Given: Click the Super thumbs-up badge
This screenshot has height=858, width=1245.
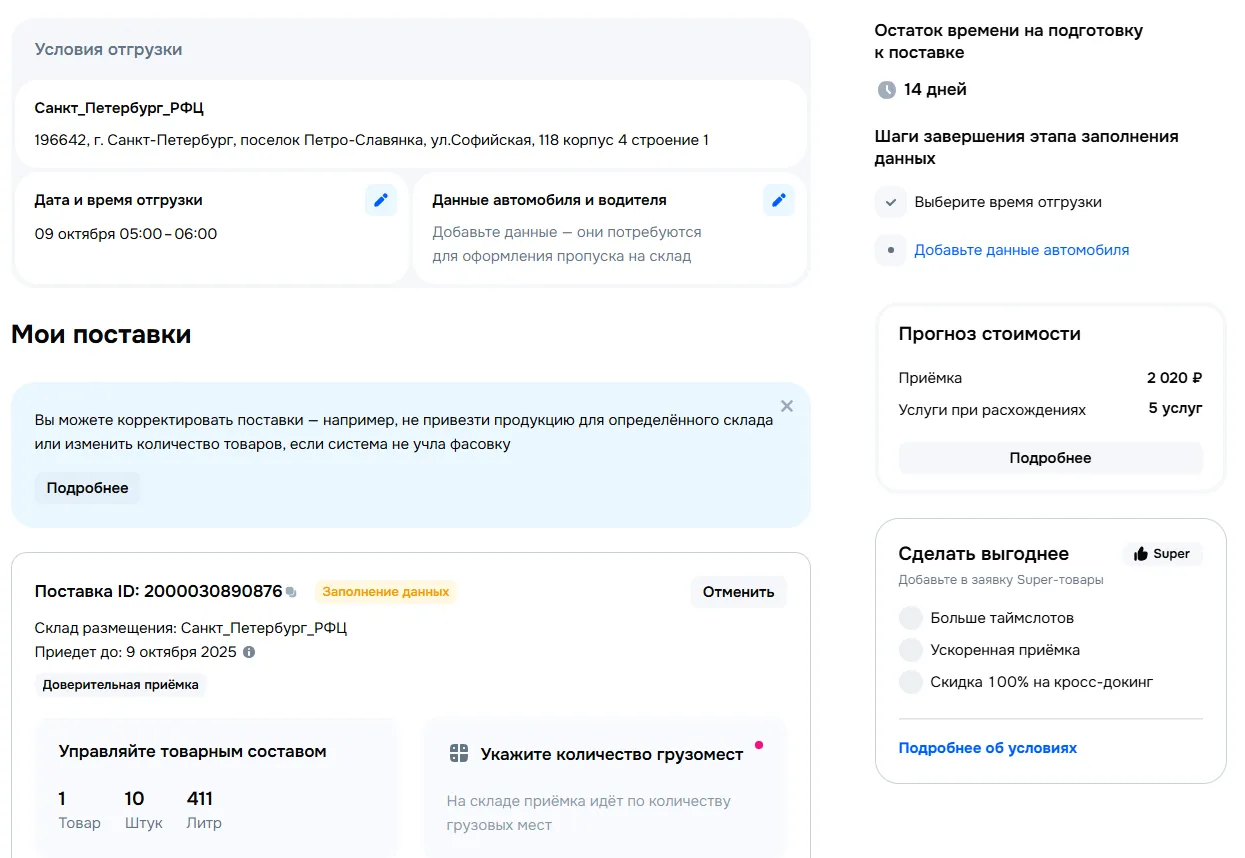Looking at the screenshot, I should click(1162, 554).
